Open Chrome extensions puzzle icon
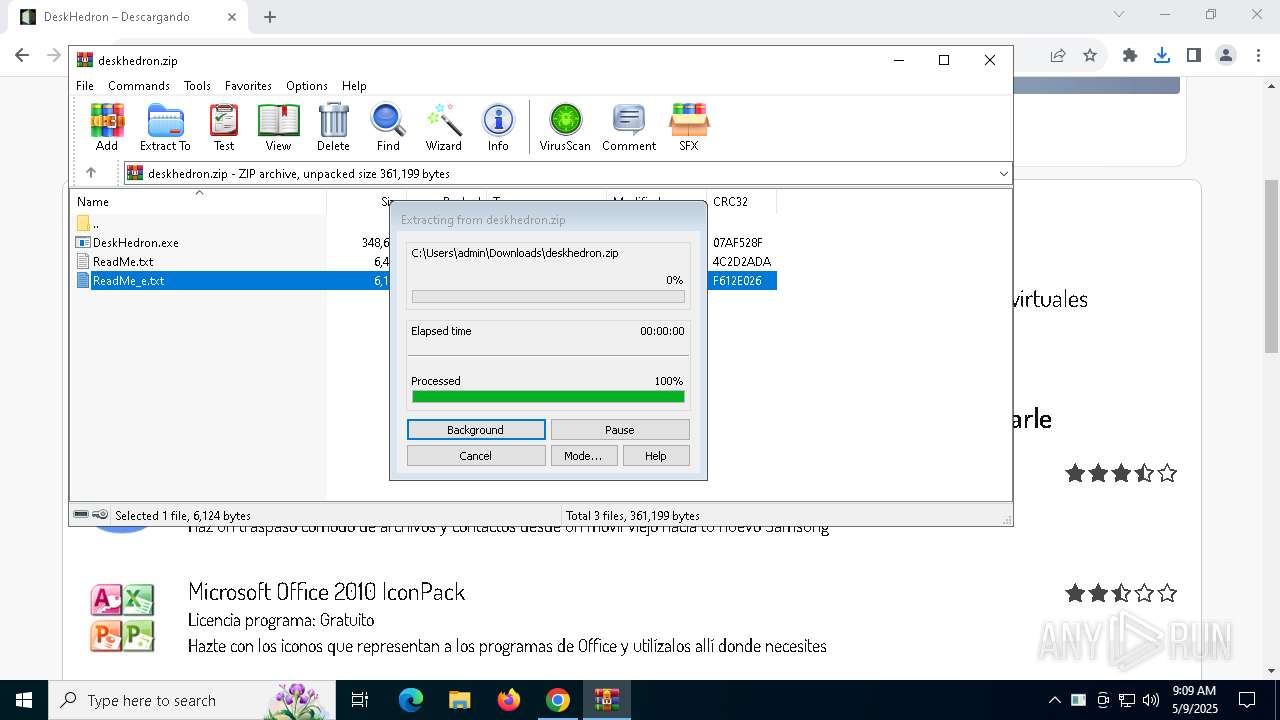Viewport: 1280px width, 720px height. coord(1130,56)
